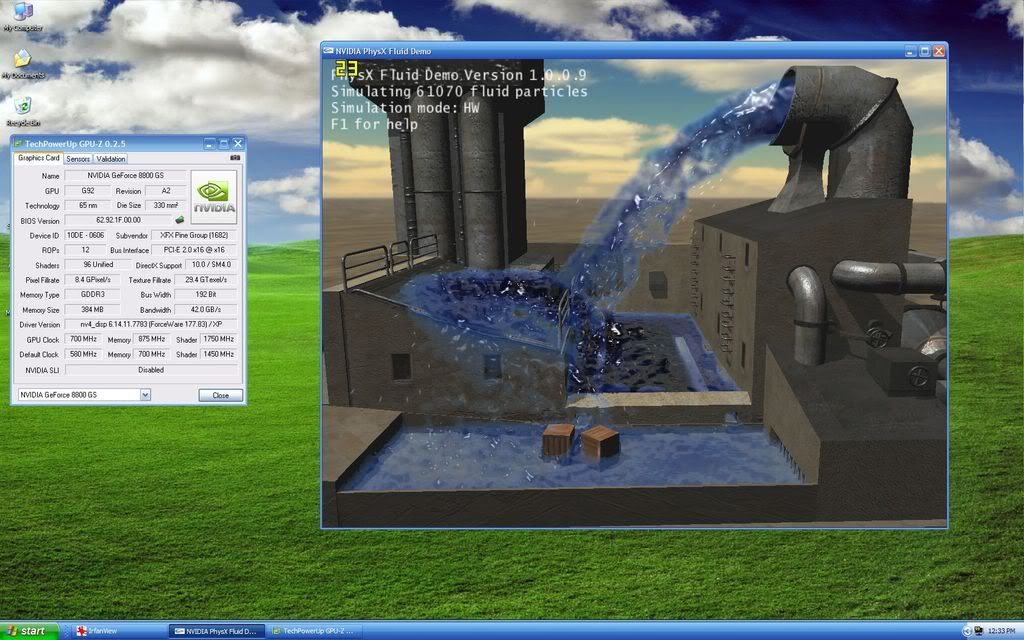1024x640 pixels.
Task: Click the NVIDIA logo in GPU-Z
Action: [x=214, y=197]
